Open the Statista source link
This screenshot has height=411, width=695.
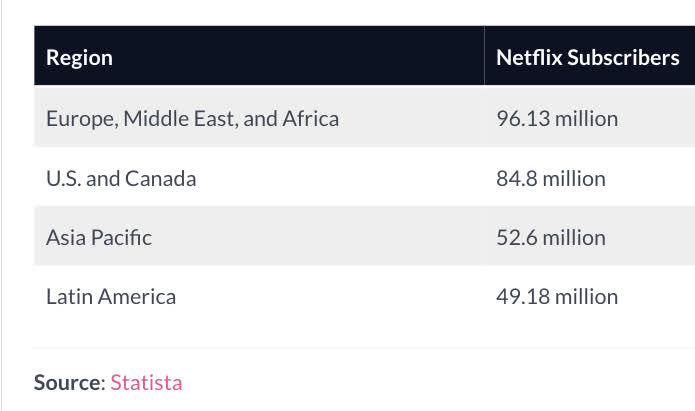pos(146,382)
